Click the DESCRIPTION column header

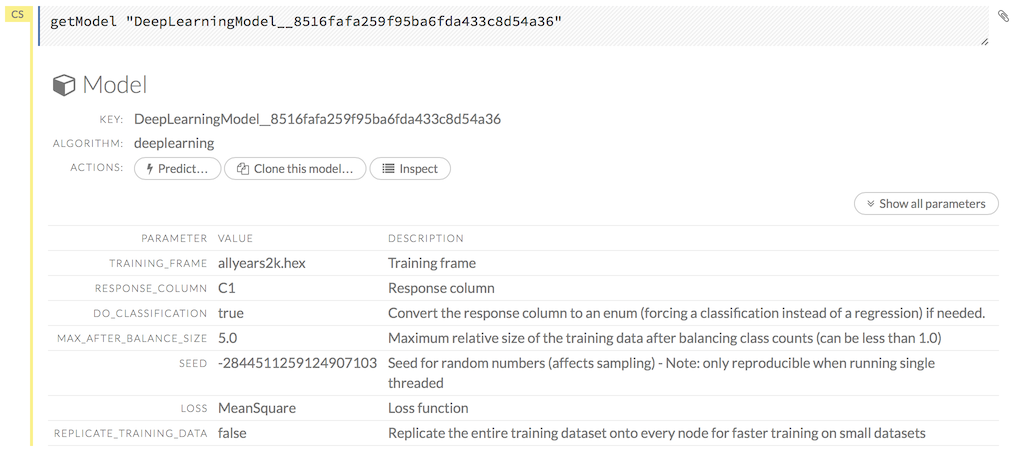tap(426, 239)
